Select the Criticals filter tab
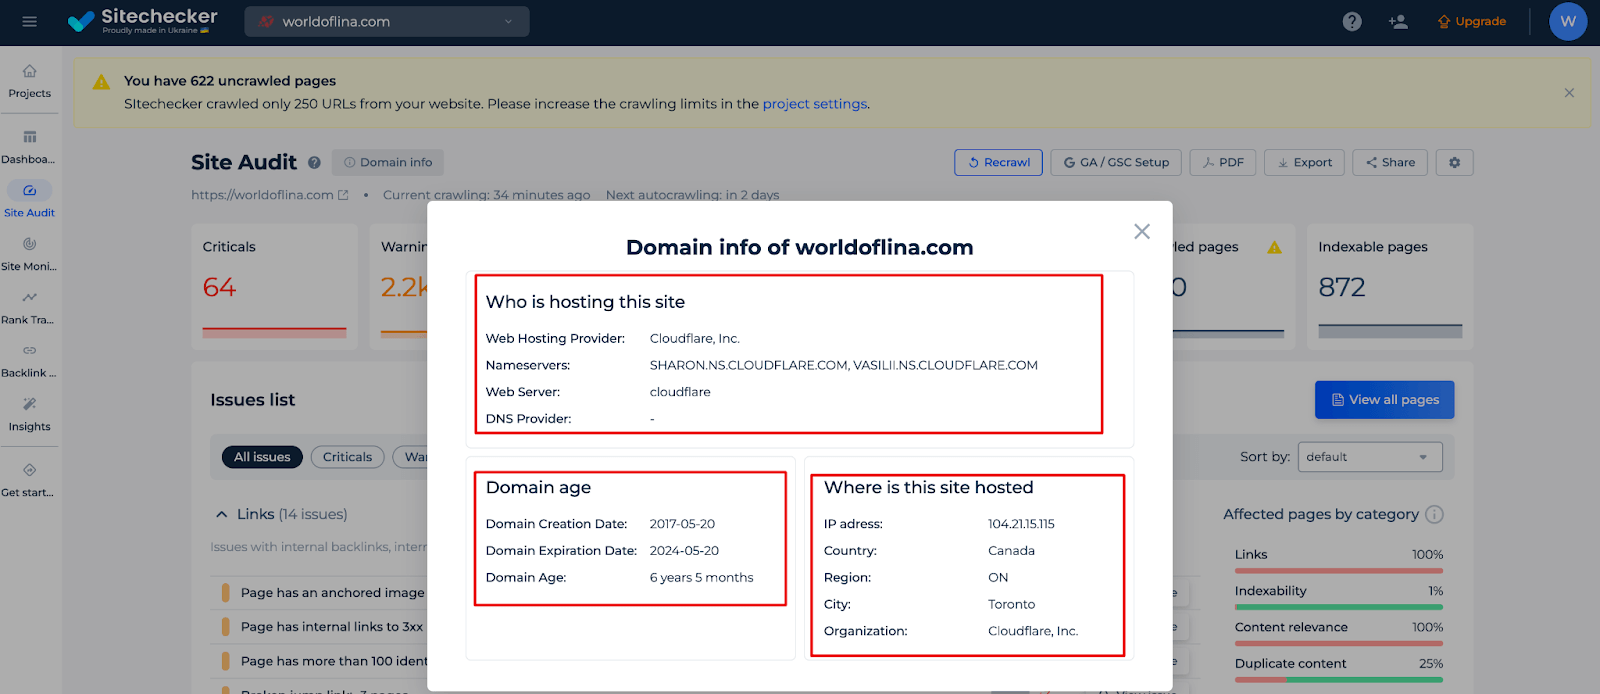The height and width of the screenshot is (694, 1600). pos(347,457)
